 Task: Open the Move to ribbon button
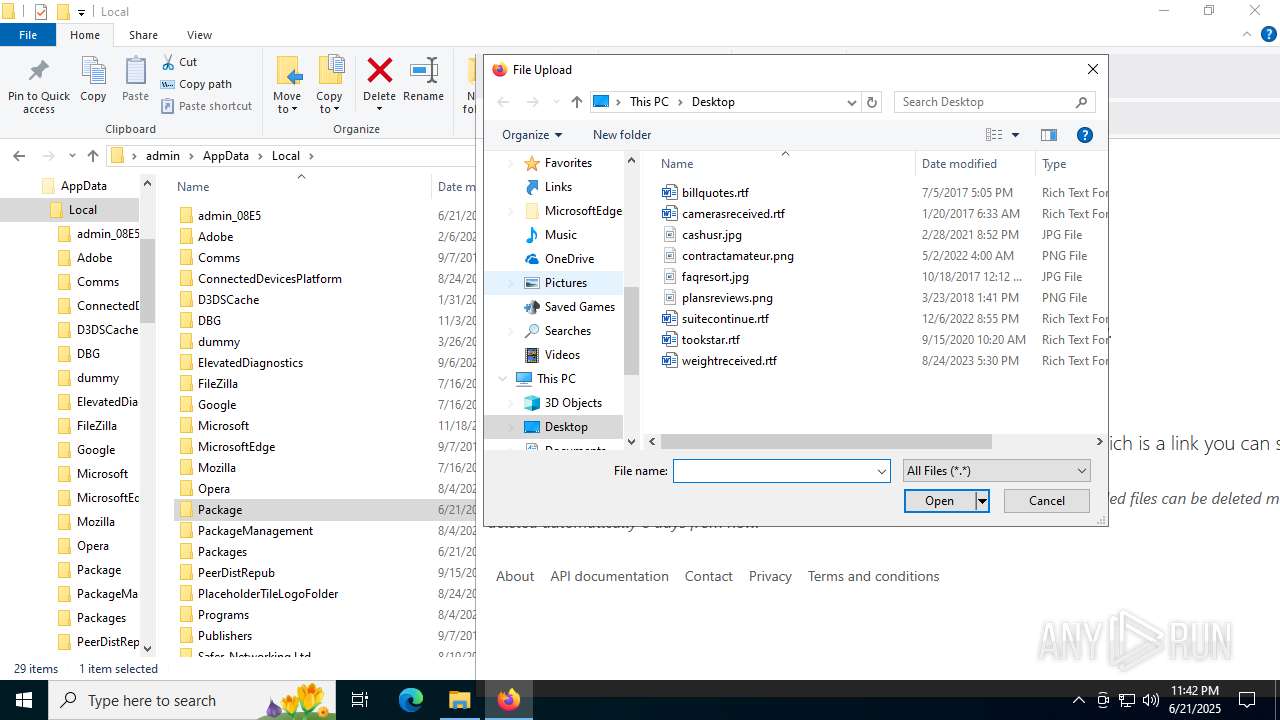pos(287,84)
